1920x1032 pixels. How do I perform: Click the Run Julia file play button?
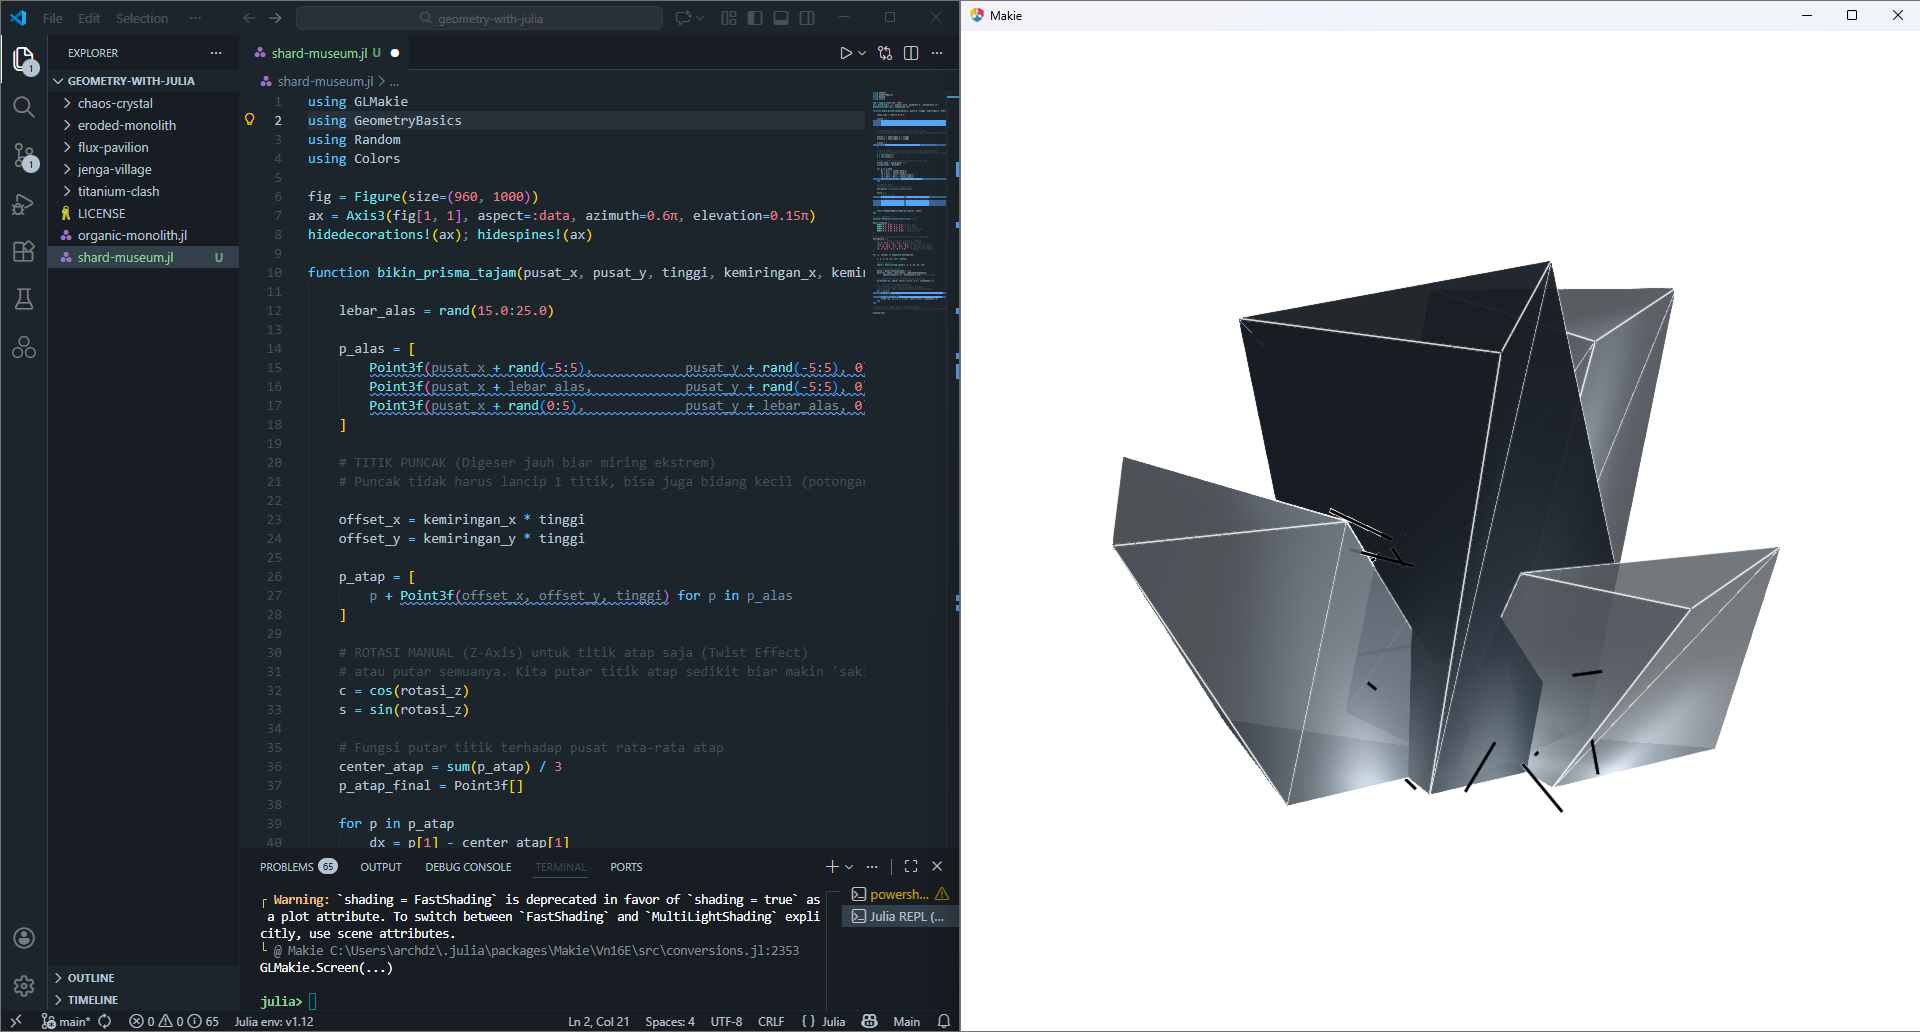[845, 53]
